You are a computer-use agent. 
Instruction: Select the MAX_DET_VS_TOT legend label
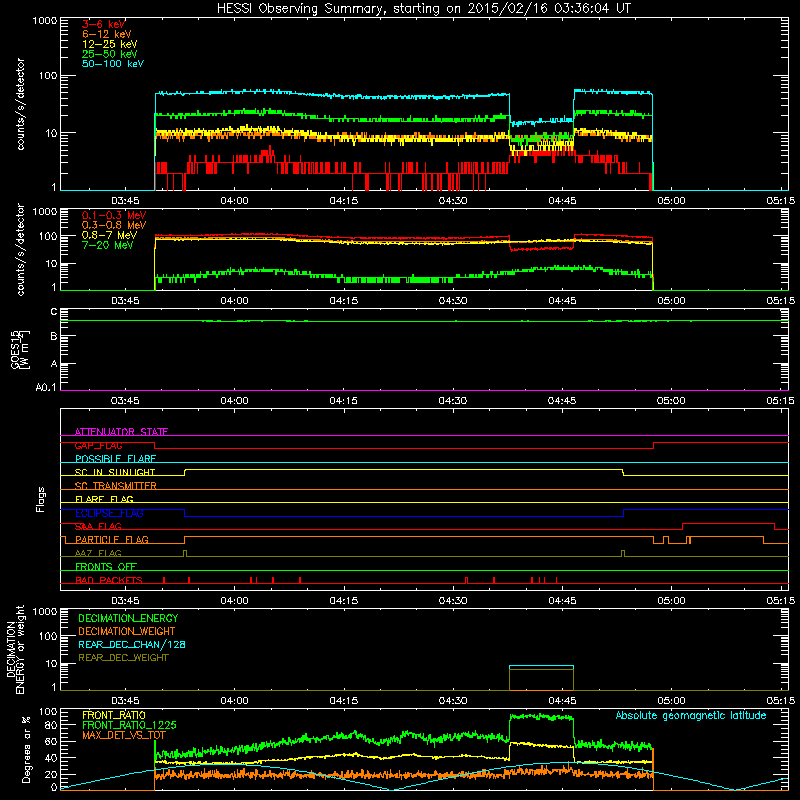pyautogui.click(x=124, y=736)
